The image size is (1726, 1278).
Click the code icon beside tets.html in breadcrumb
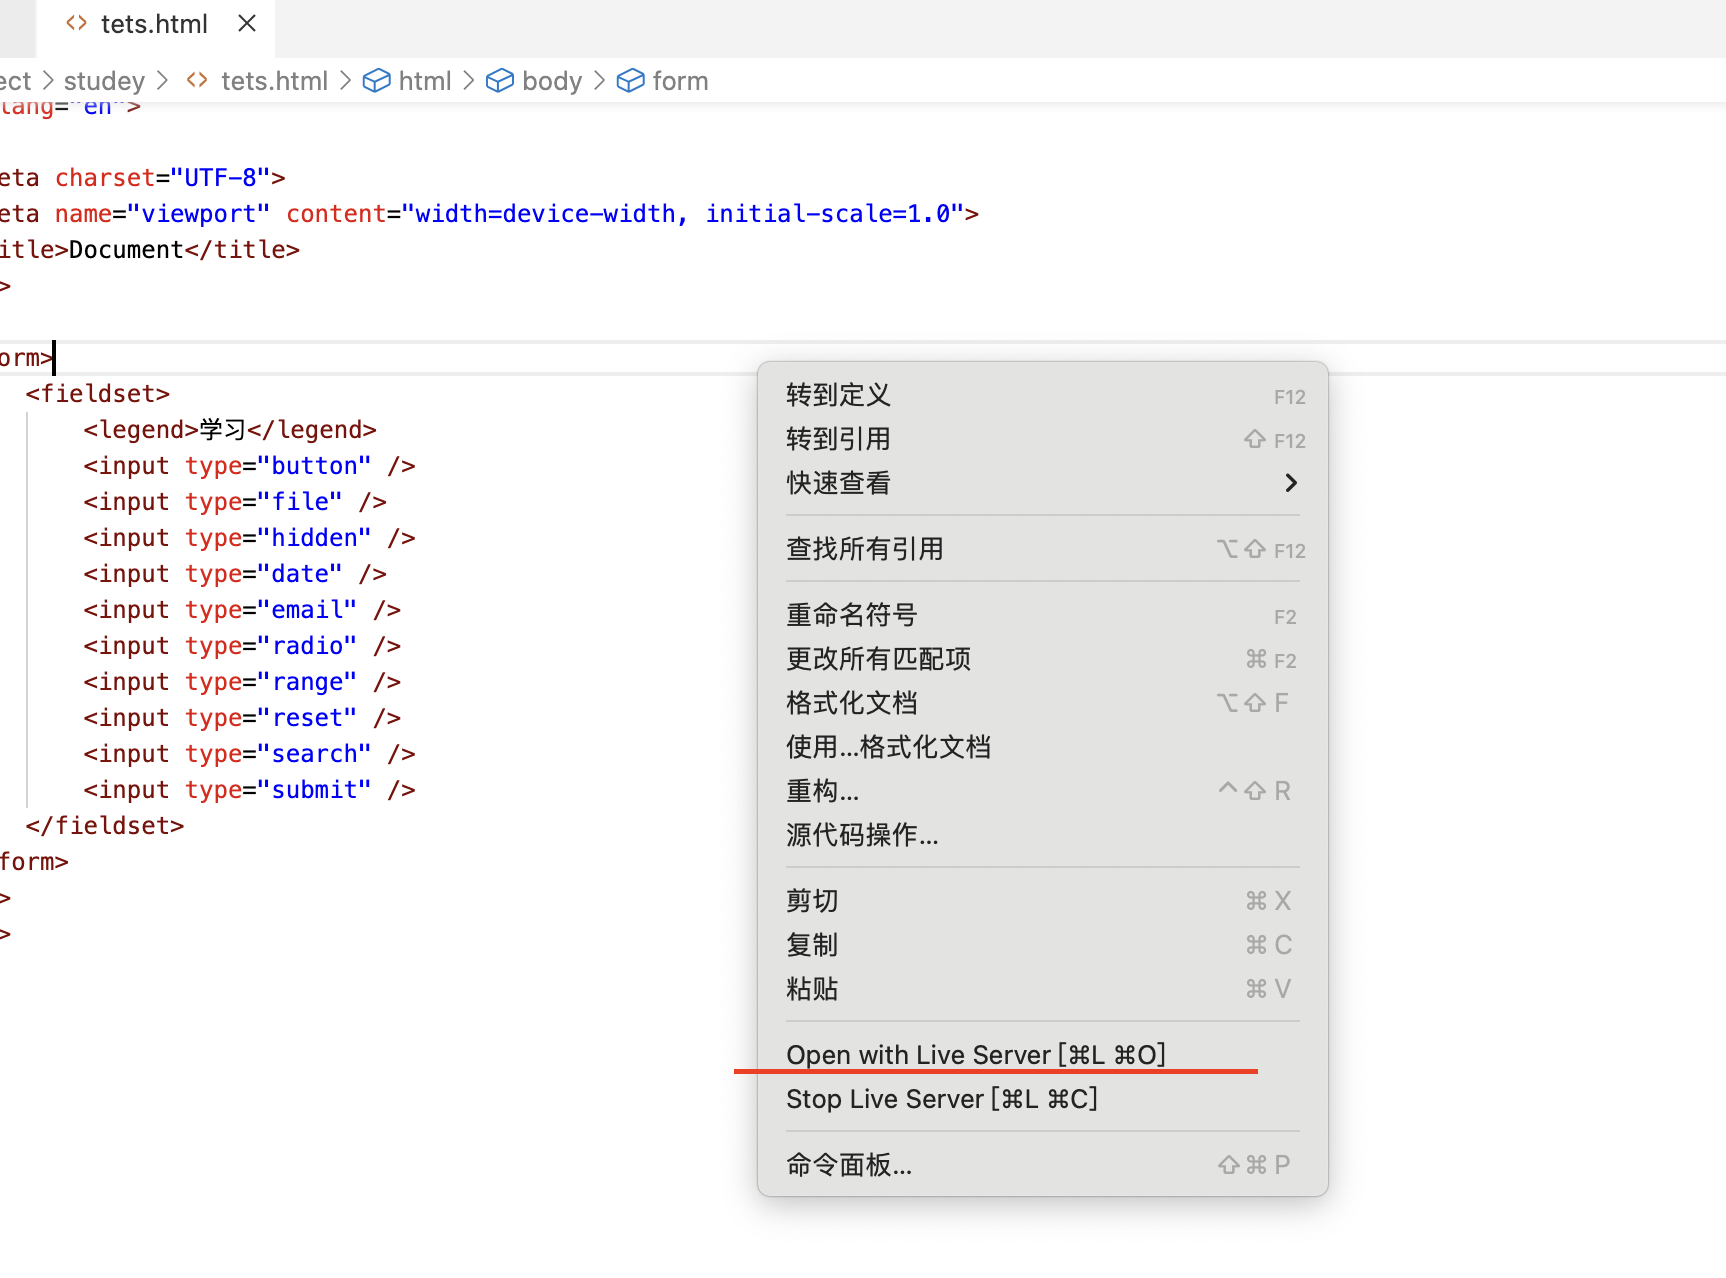196,80
